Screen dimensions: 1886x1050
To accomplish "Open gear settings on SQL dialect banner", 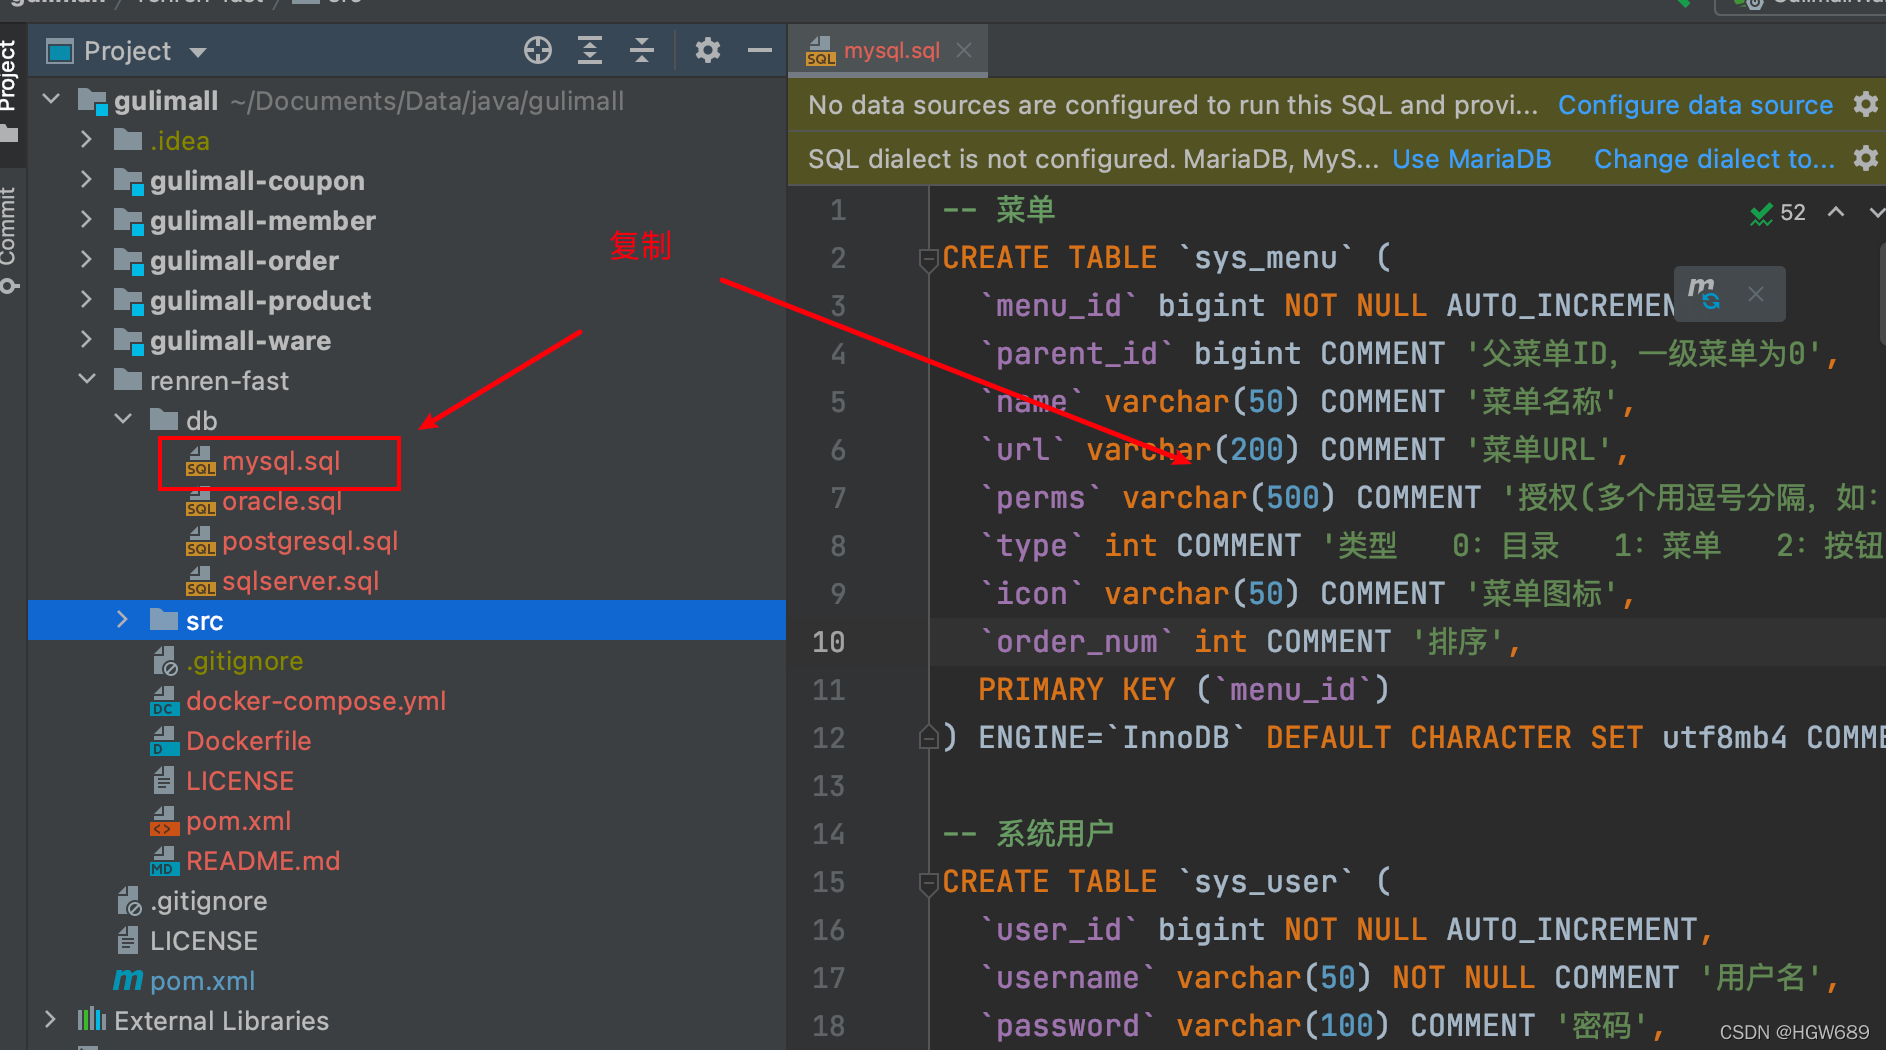I will (1865, 158).
